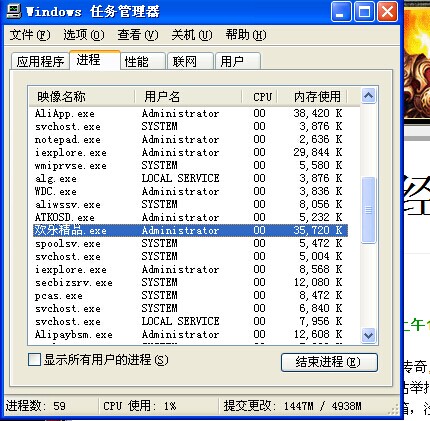Screen dimensions: 430x421
Task: Switch to the 性能 tab
Action: [x=143, y=61]
